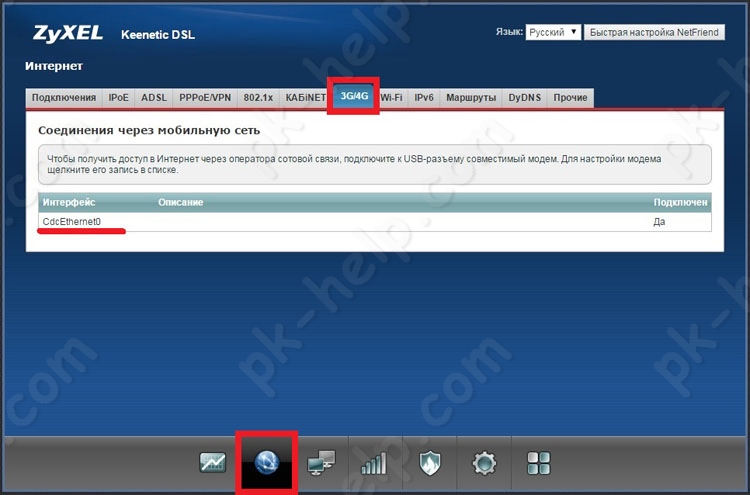
Task: Click the Описание column header
Action: coord(181,202)
